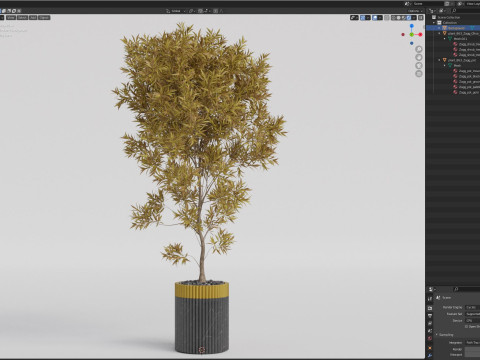
Task: Open the view layer browse icon
Action: click(x=461, y=4)
